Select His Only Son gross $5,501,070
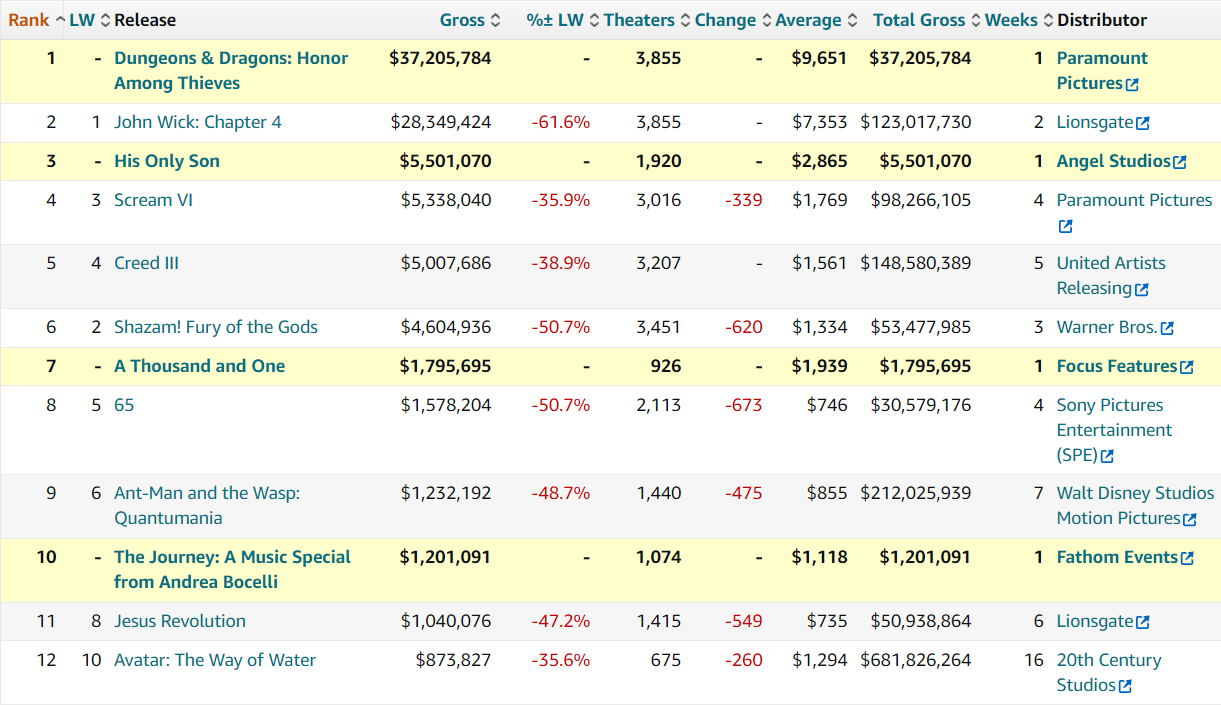1221x705 pixels. pyautogui.click(x=445, y=161)
